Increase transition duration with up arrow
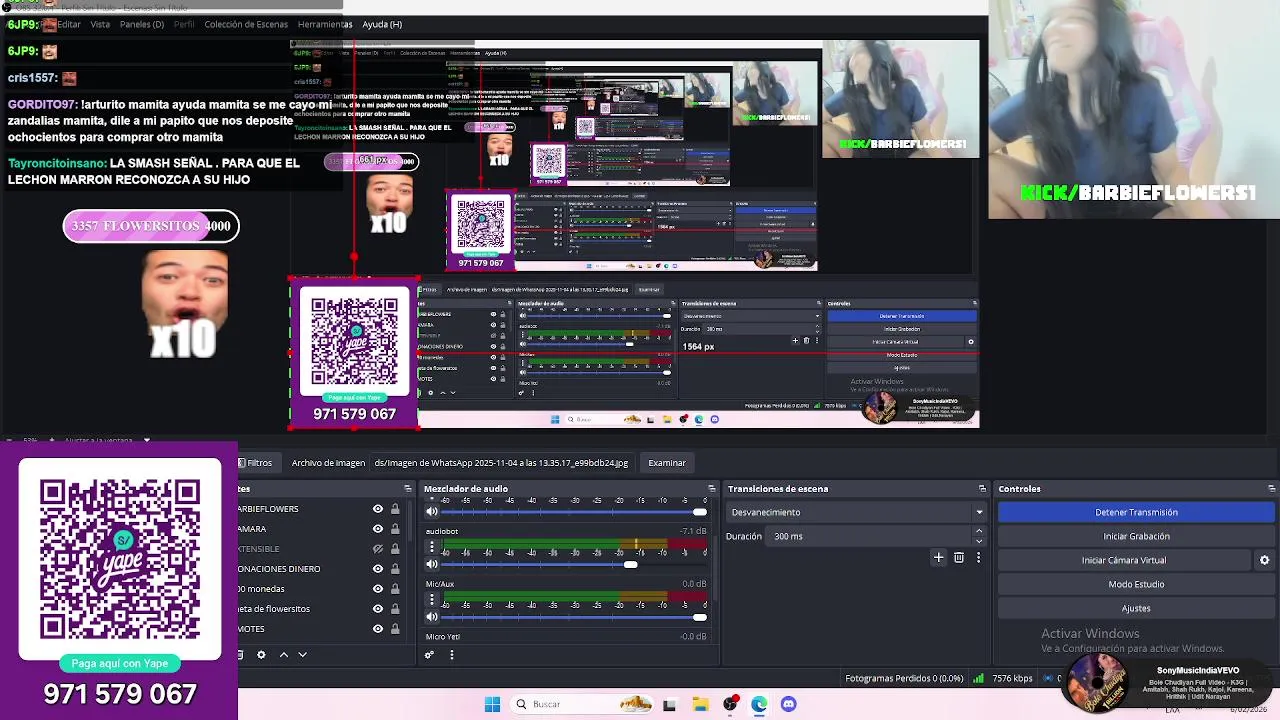Viewport: 1280px width, 720px height. coord(978,531)
